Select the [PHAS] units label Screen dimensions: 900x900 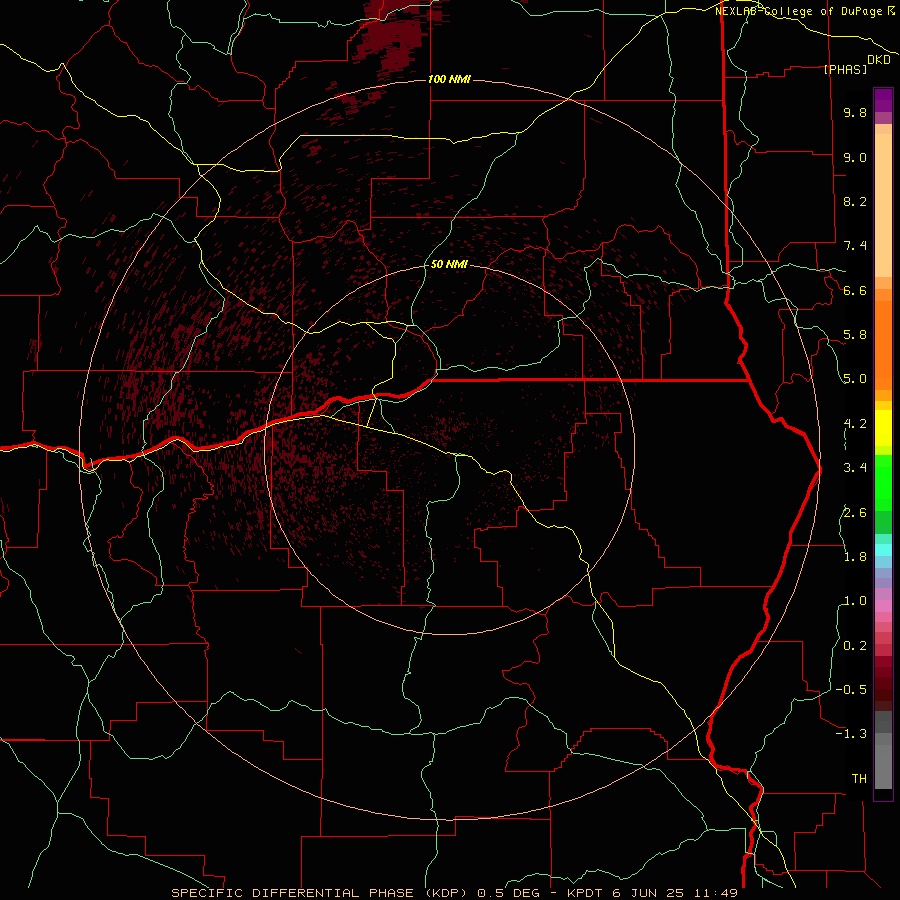(845, 69)
